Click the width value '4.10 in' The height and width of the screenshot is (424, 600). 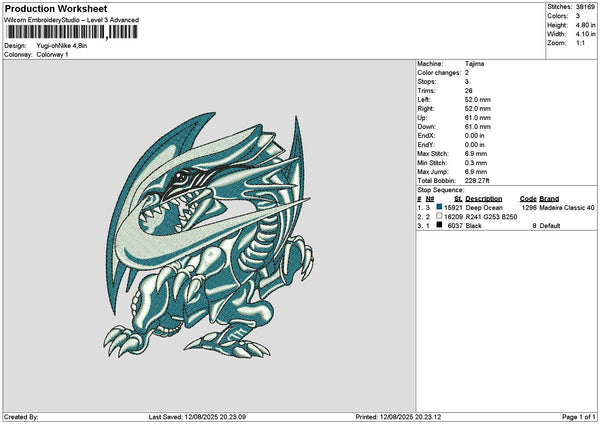(585, 34)
